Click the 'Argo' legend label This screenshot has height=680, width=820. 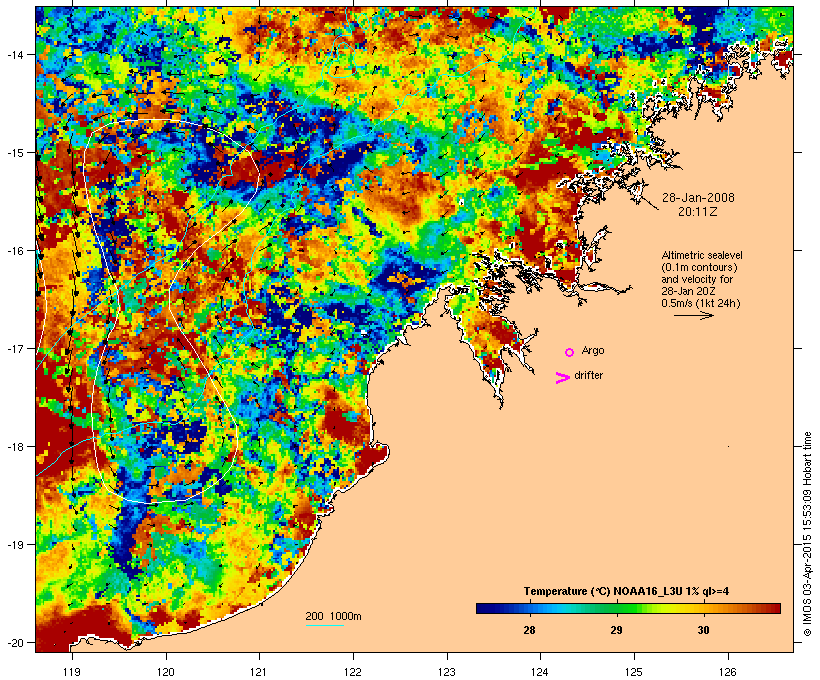coord(593,350)
